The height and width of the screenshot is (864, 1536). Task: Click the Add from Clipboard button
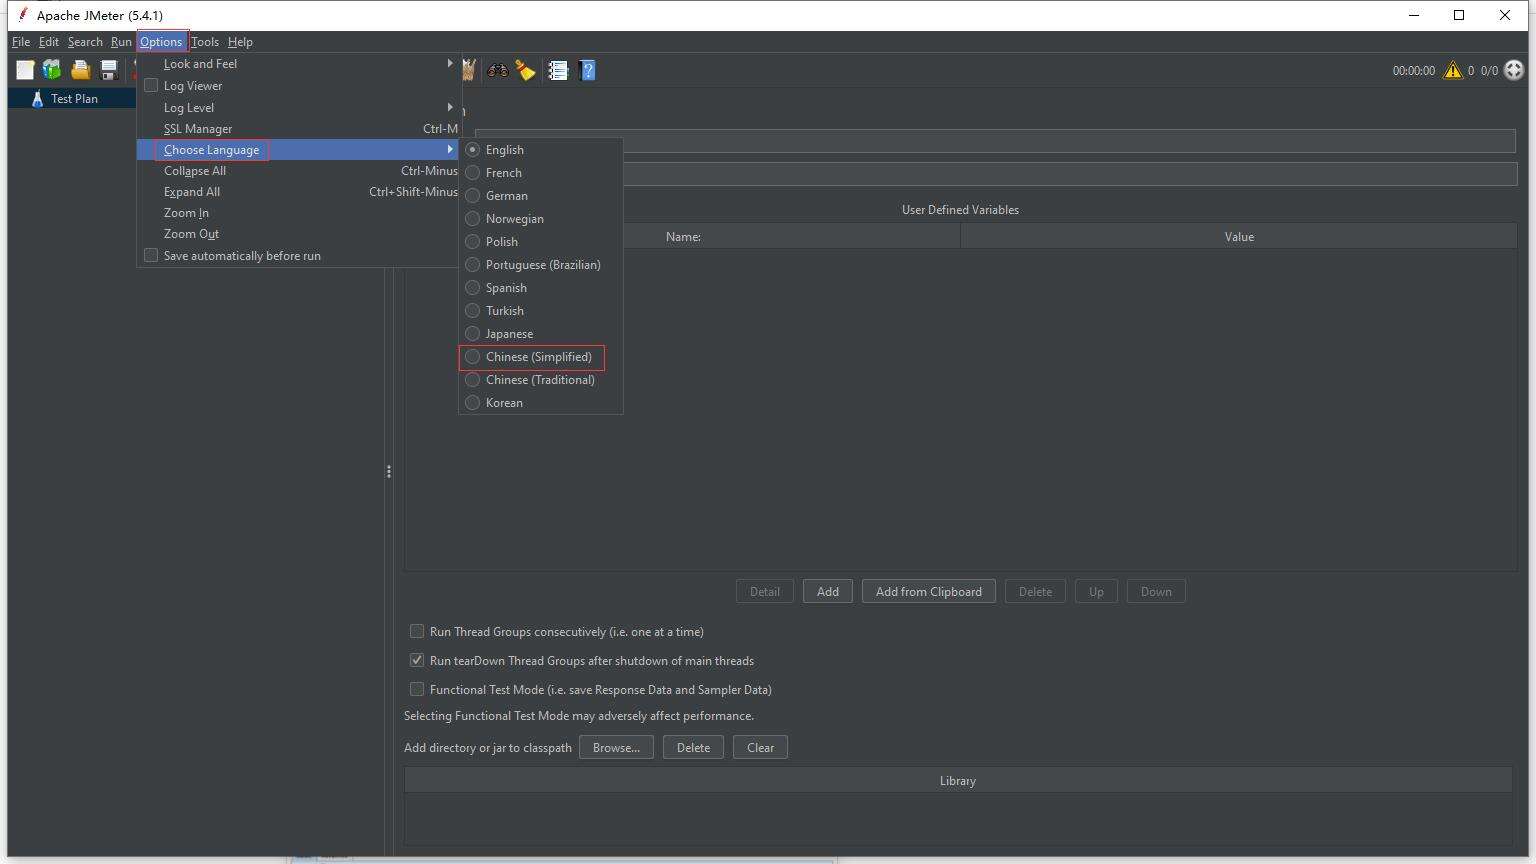pyautogui.click(x=928, y=592)
